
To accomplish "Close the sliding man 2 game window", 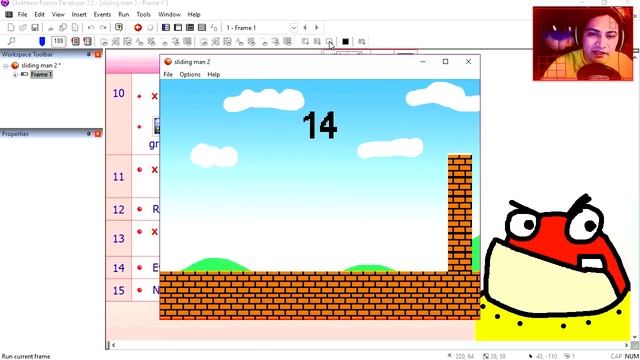I will [468, 62].
